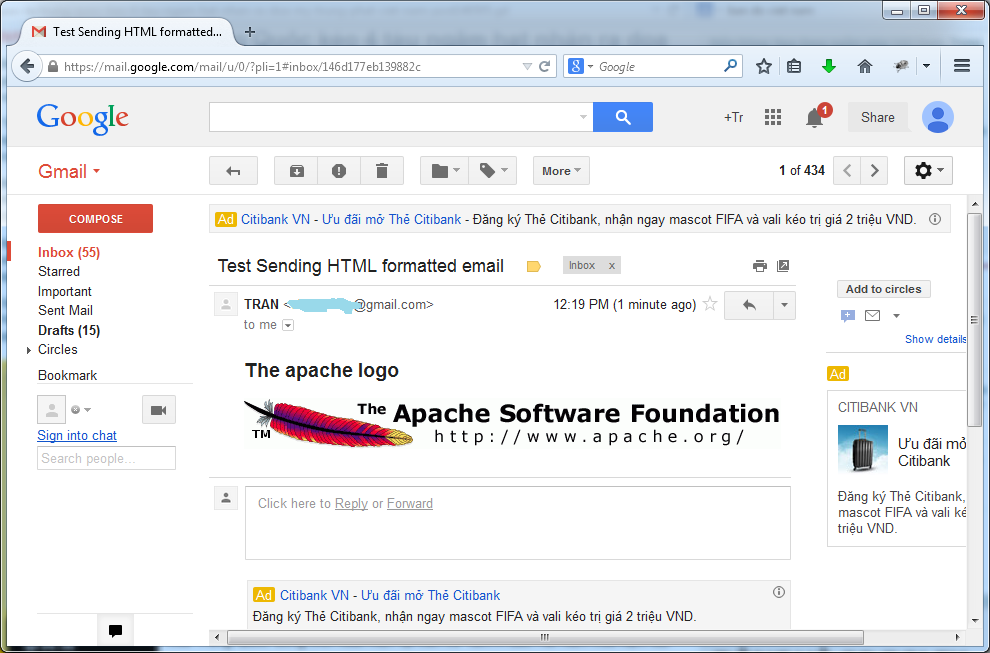Delete the email with trash icon
The width and height of the screenshot is (990, 653).
[x=382, y=171]
